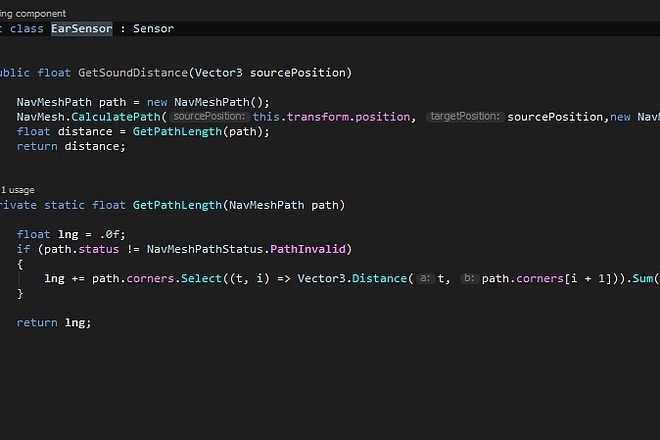The height and width of the screenshot is (440, 660).
Task: Click the 'b:' inlay parameter hint
Action: pyautogui.click(x=469, y=278)
